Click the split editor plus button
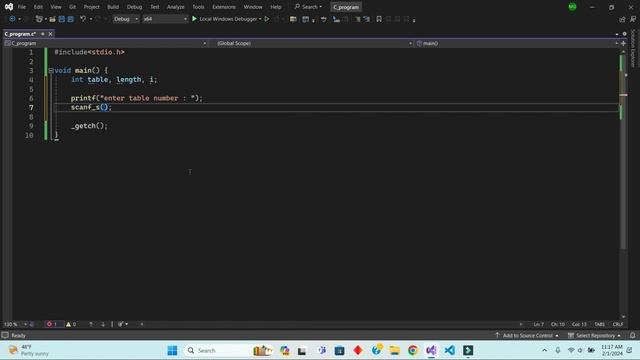Viewport: 640px width, 360px height. [x=623, y=43]
